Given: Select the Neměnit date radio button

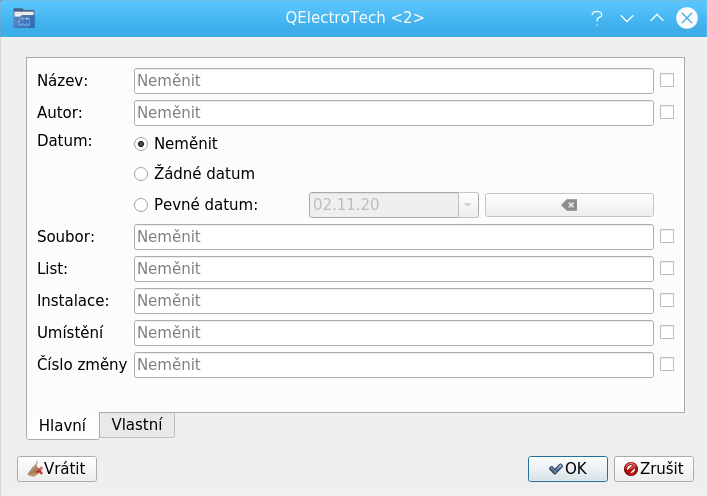Looking at the screenshot, I should click(x=141, y=143).
